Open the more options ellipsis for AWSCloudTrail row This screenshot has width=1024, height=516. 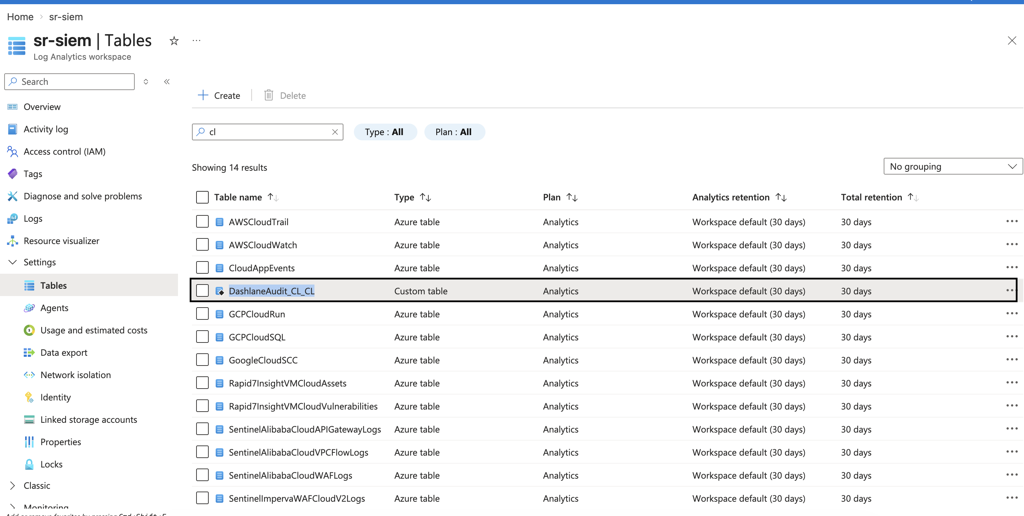[x=1012, y=221]
